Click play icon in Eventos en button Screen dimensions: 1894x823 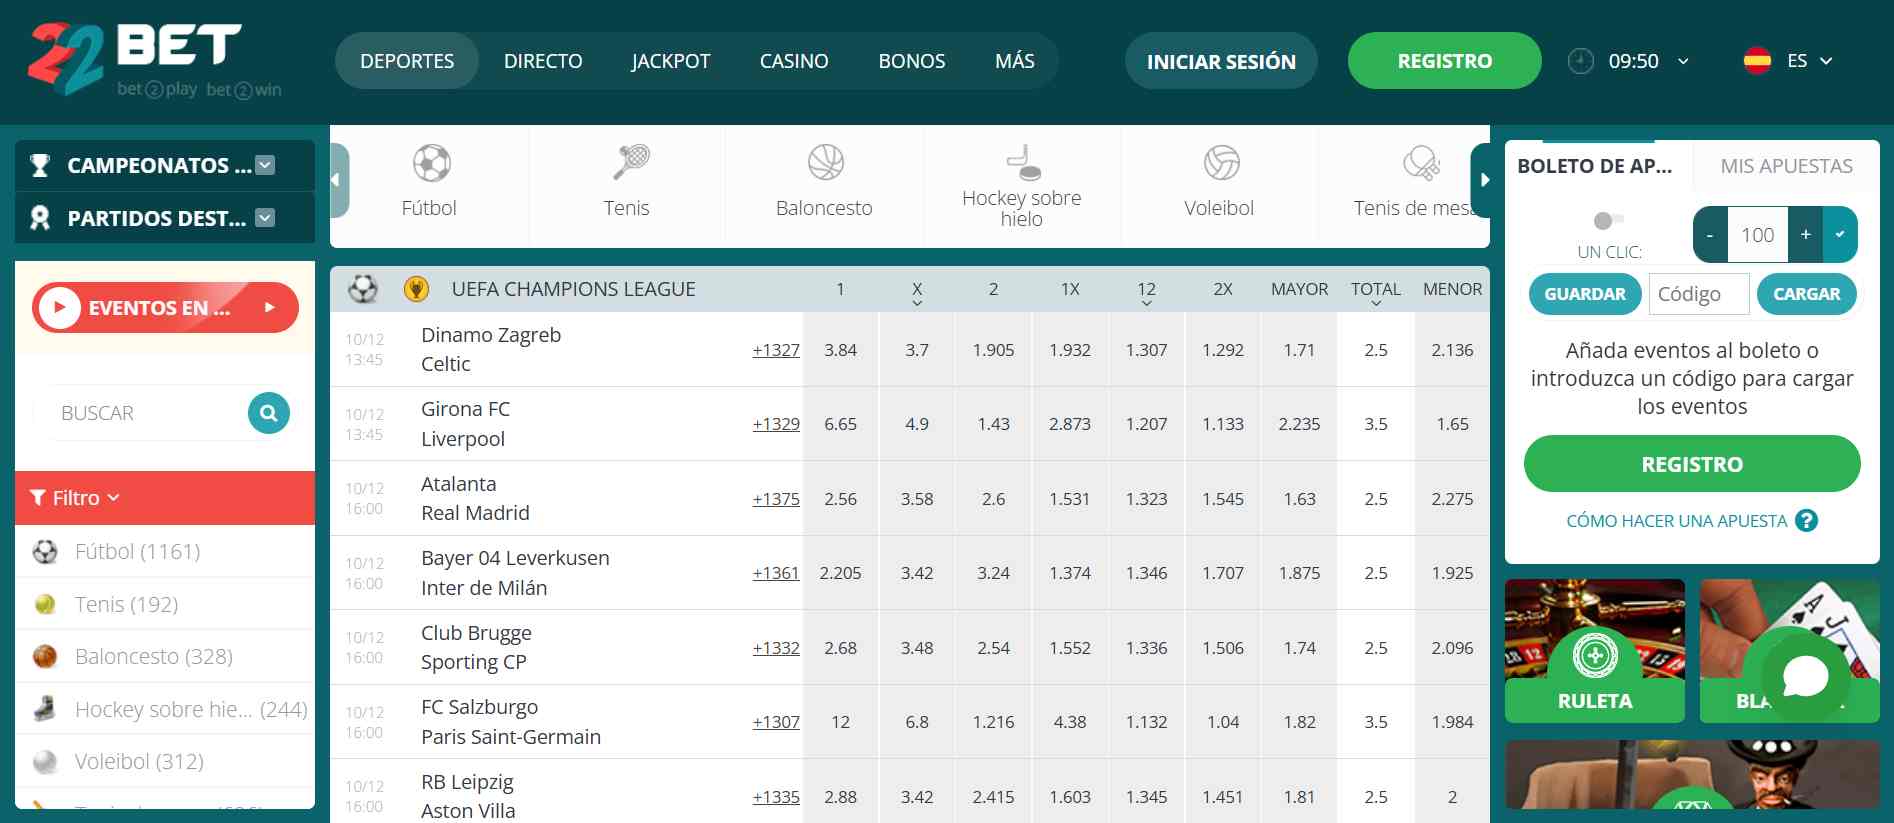60,308
